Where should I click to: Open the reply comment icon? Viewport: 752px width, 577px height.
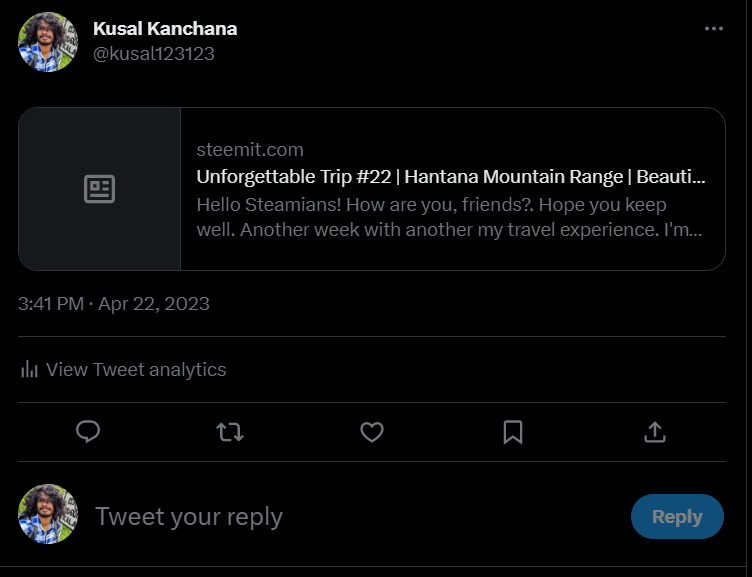pyautogui.click(x=88, y=431)
